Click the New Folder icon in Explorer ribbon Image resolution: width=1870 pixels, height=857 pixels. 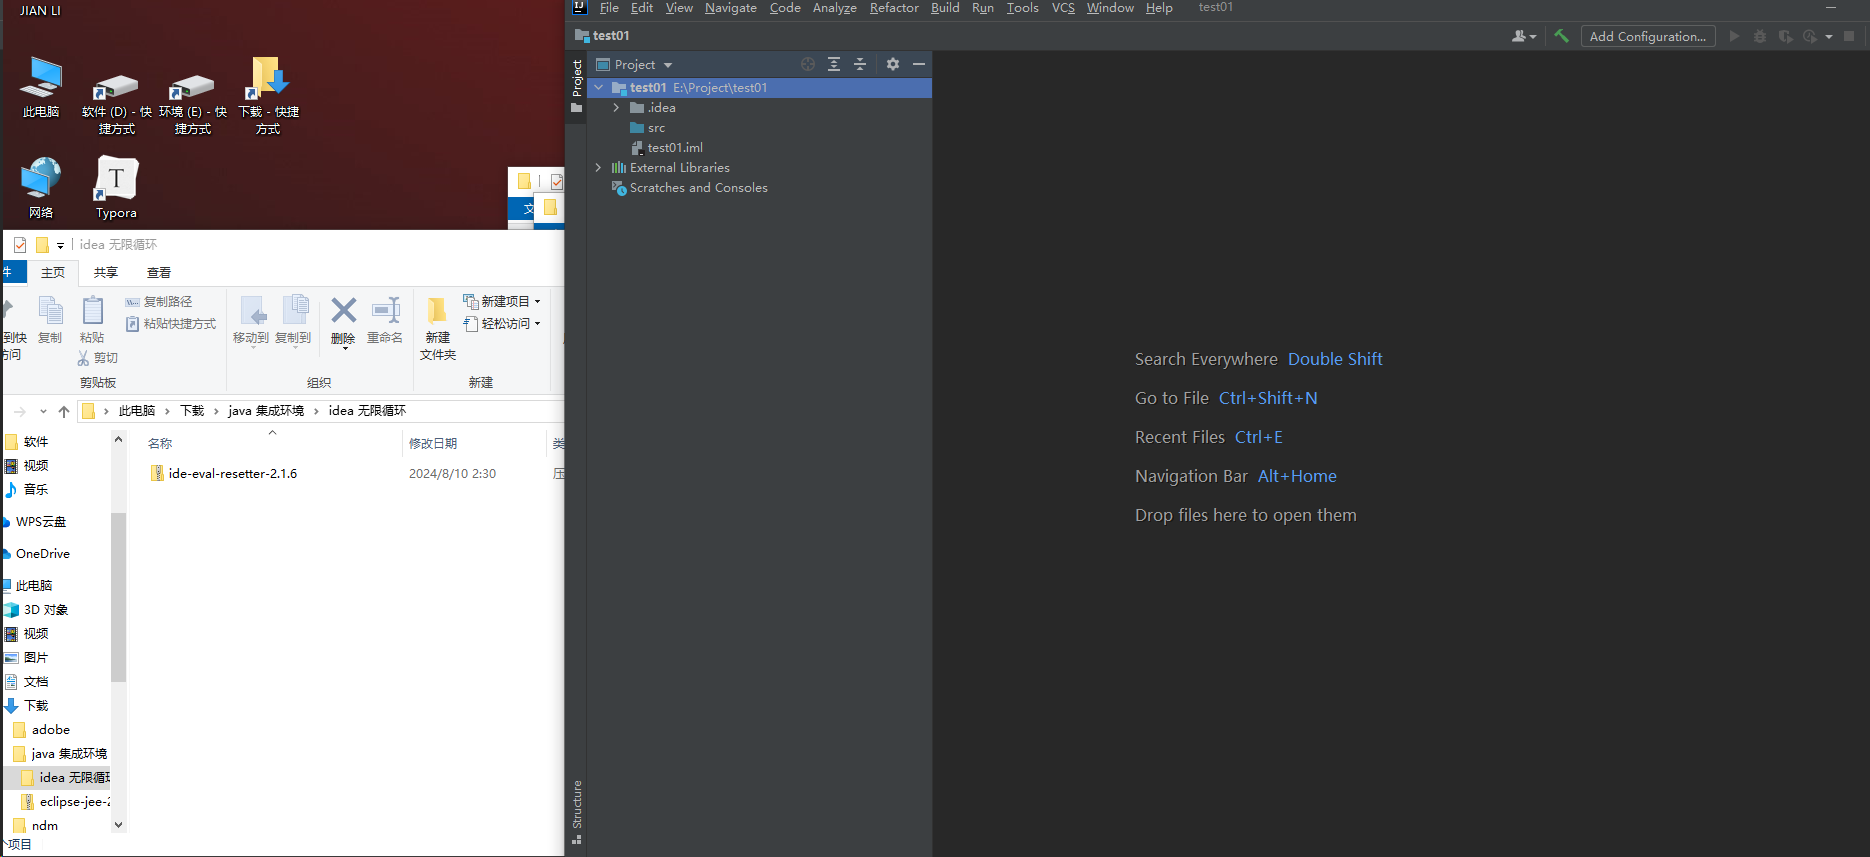click(x=437, y=310)
